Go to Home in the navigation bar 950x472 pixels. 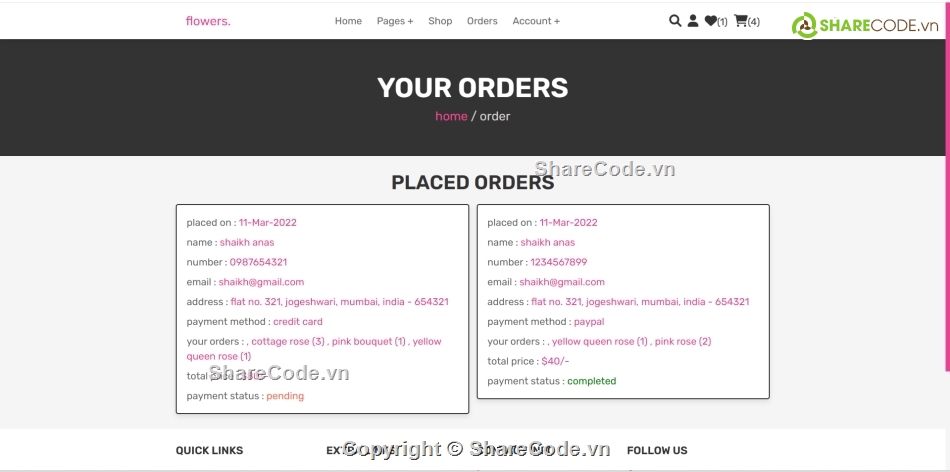(348, 21)
